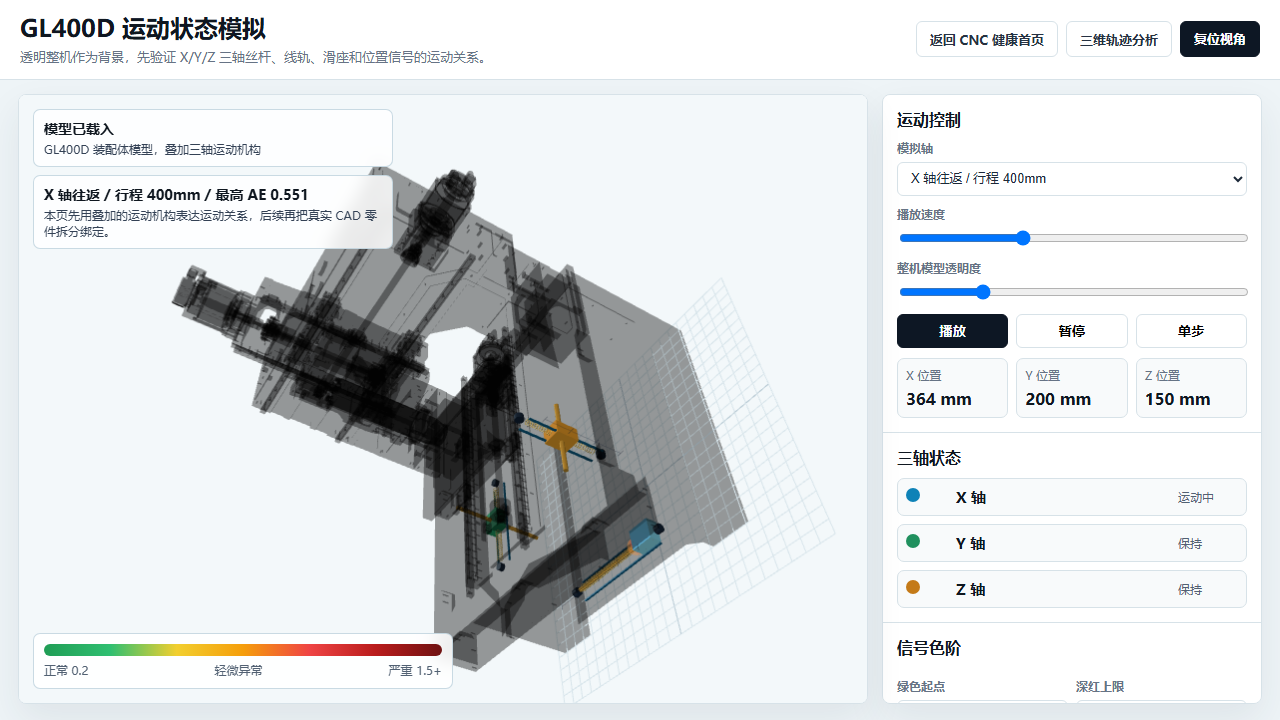Click the 三轴状态 section heading
The height and width of the screenshot is (720, 1280).
929,458
